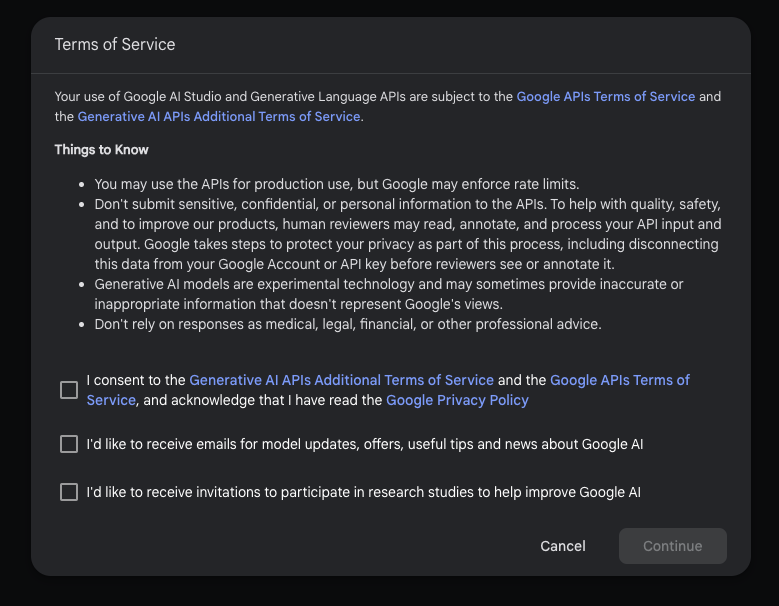Screen dimensions: 779x606
Task: Open Google APIs Terms of Service link in intro sentence
Action: click(605, 97)
